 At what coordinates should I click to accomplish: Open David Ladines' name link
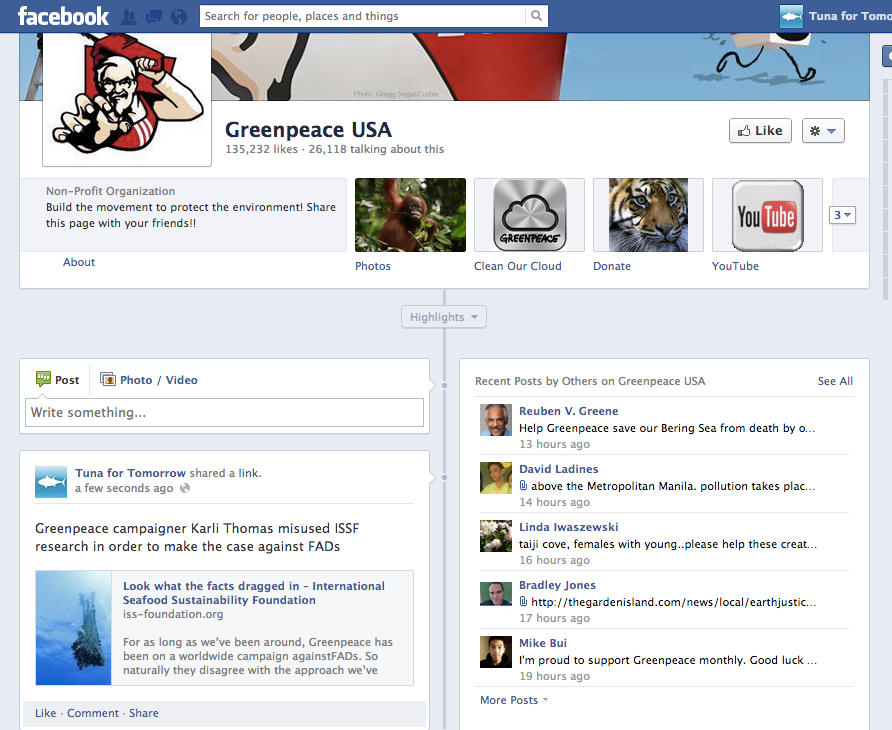559,469
